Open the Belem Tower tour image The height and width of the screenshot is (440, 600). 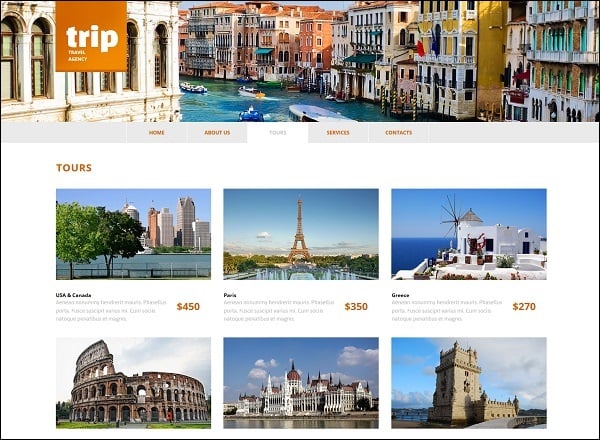pos(469,383)
